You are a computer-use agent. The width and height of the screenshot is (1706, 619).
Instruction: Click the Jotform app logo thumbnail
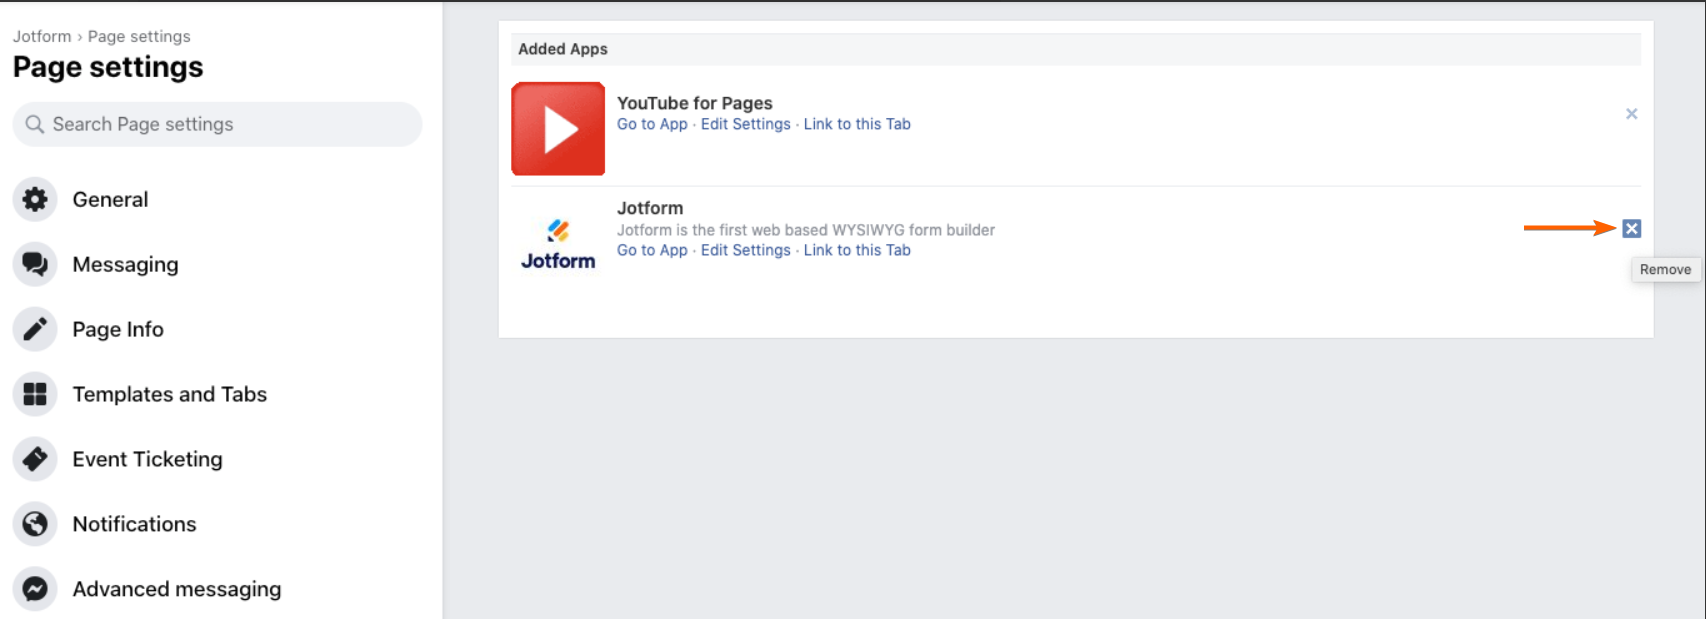pyautogui.click(x=558, y=245)
